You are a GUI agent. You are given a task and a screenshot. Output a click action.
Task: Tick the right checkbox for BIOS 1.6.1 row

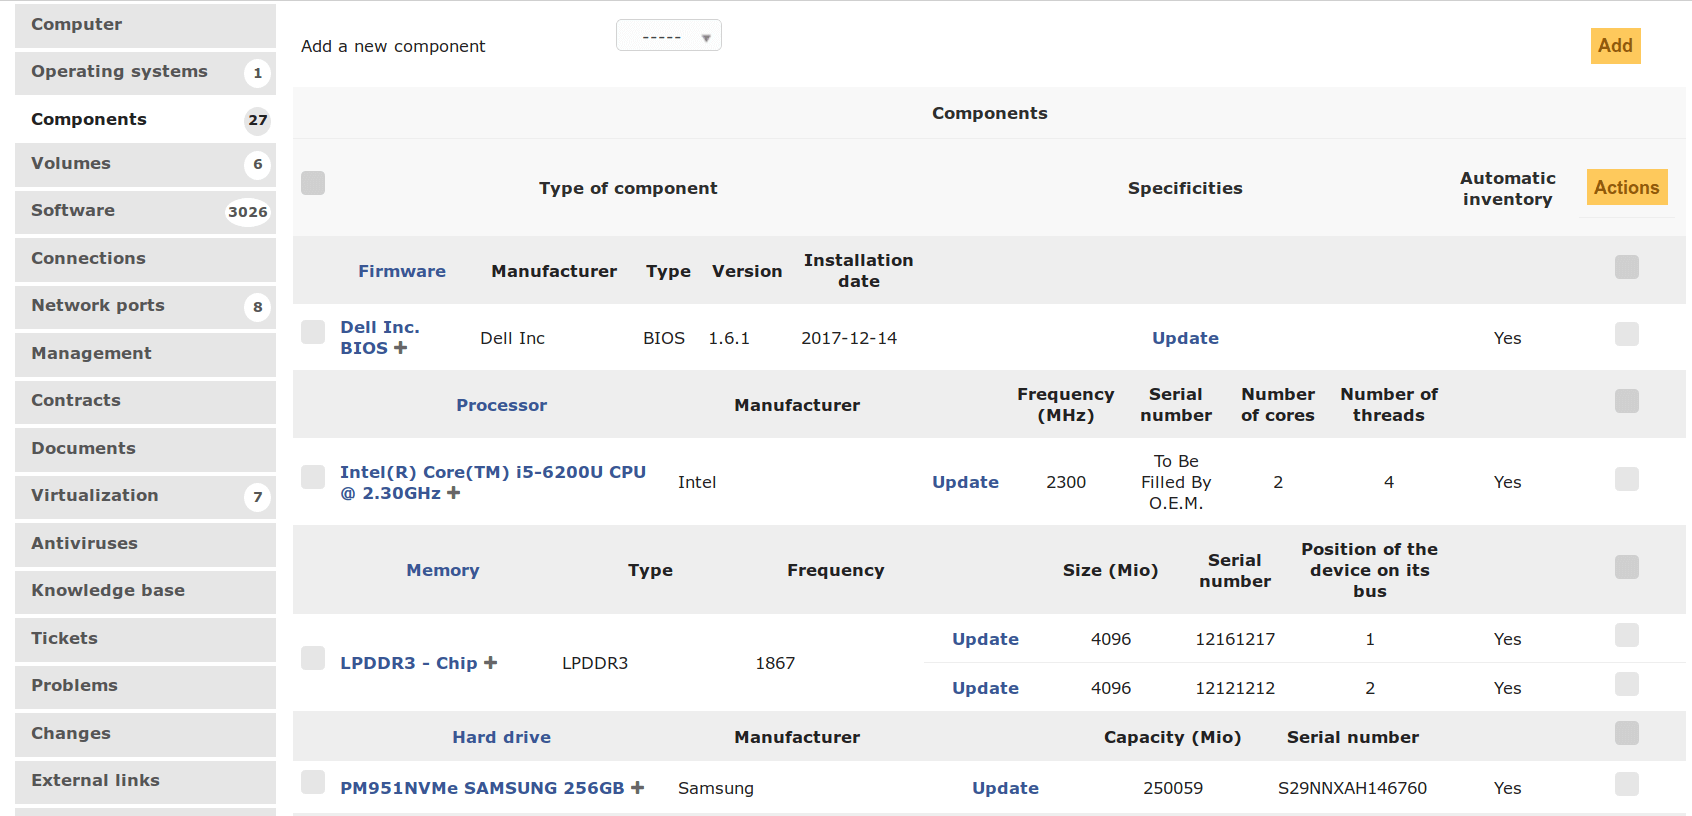pyautogui.click(x=1627, y=334)
